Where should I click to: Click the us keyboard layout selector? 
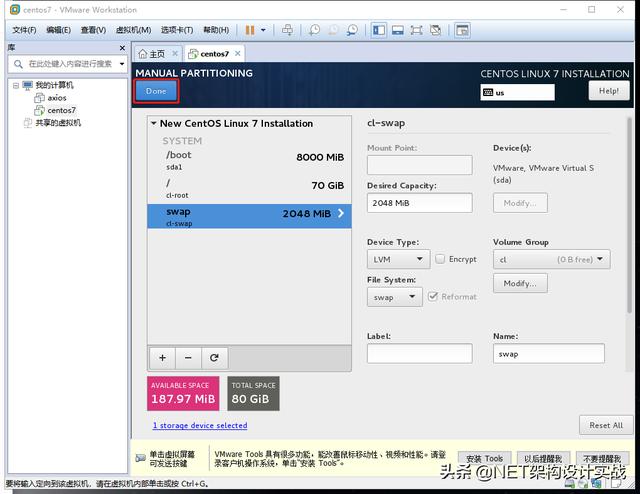517,92
